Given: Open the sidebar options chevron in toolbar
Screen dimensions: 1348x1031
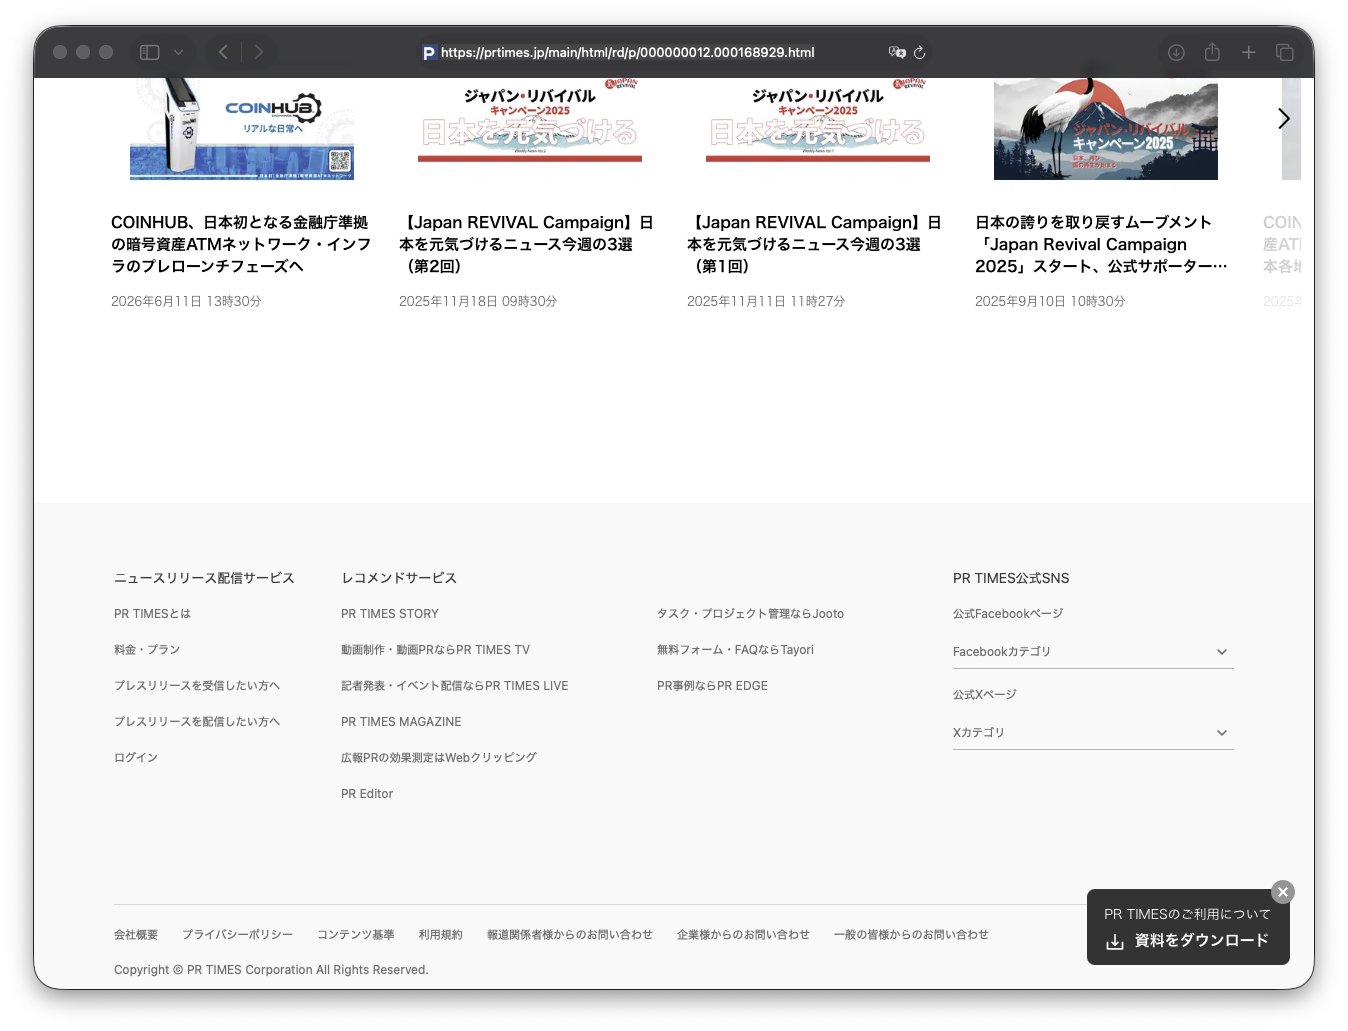Looking at the screenshot, I should click(x=178, y=52).
